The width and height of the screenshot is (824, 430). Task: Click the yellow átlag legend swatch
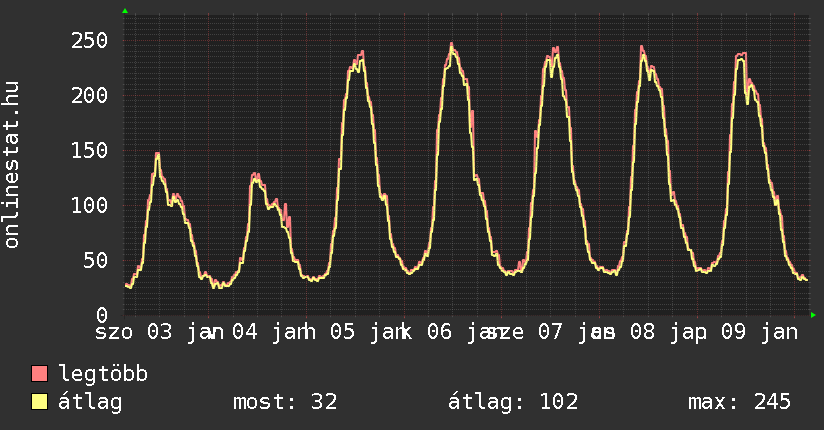[40, 402]
